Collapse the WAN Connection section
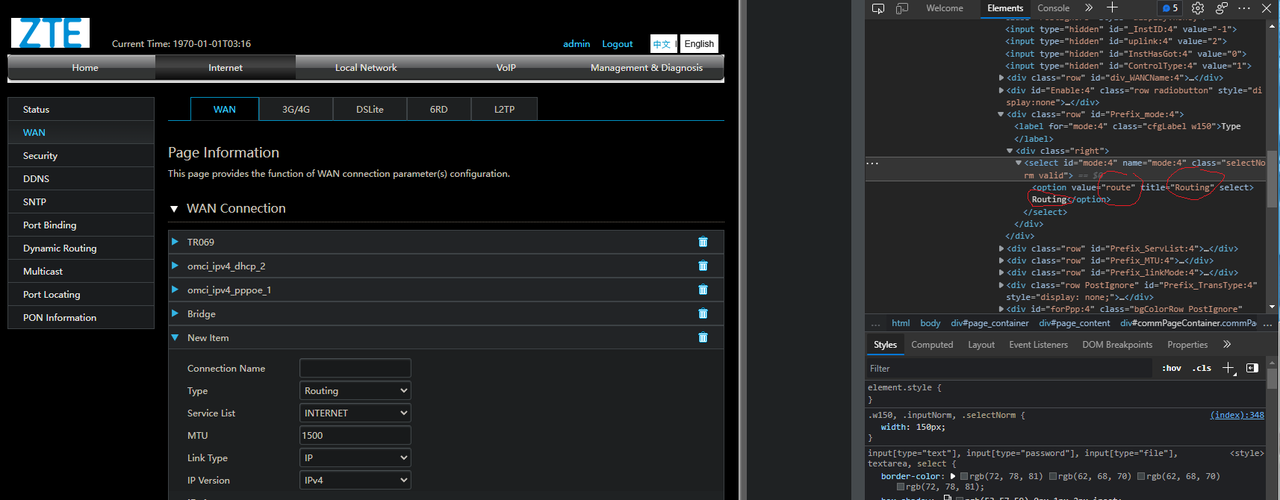The image size is (1280, 500). coord(174,209)
